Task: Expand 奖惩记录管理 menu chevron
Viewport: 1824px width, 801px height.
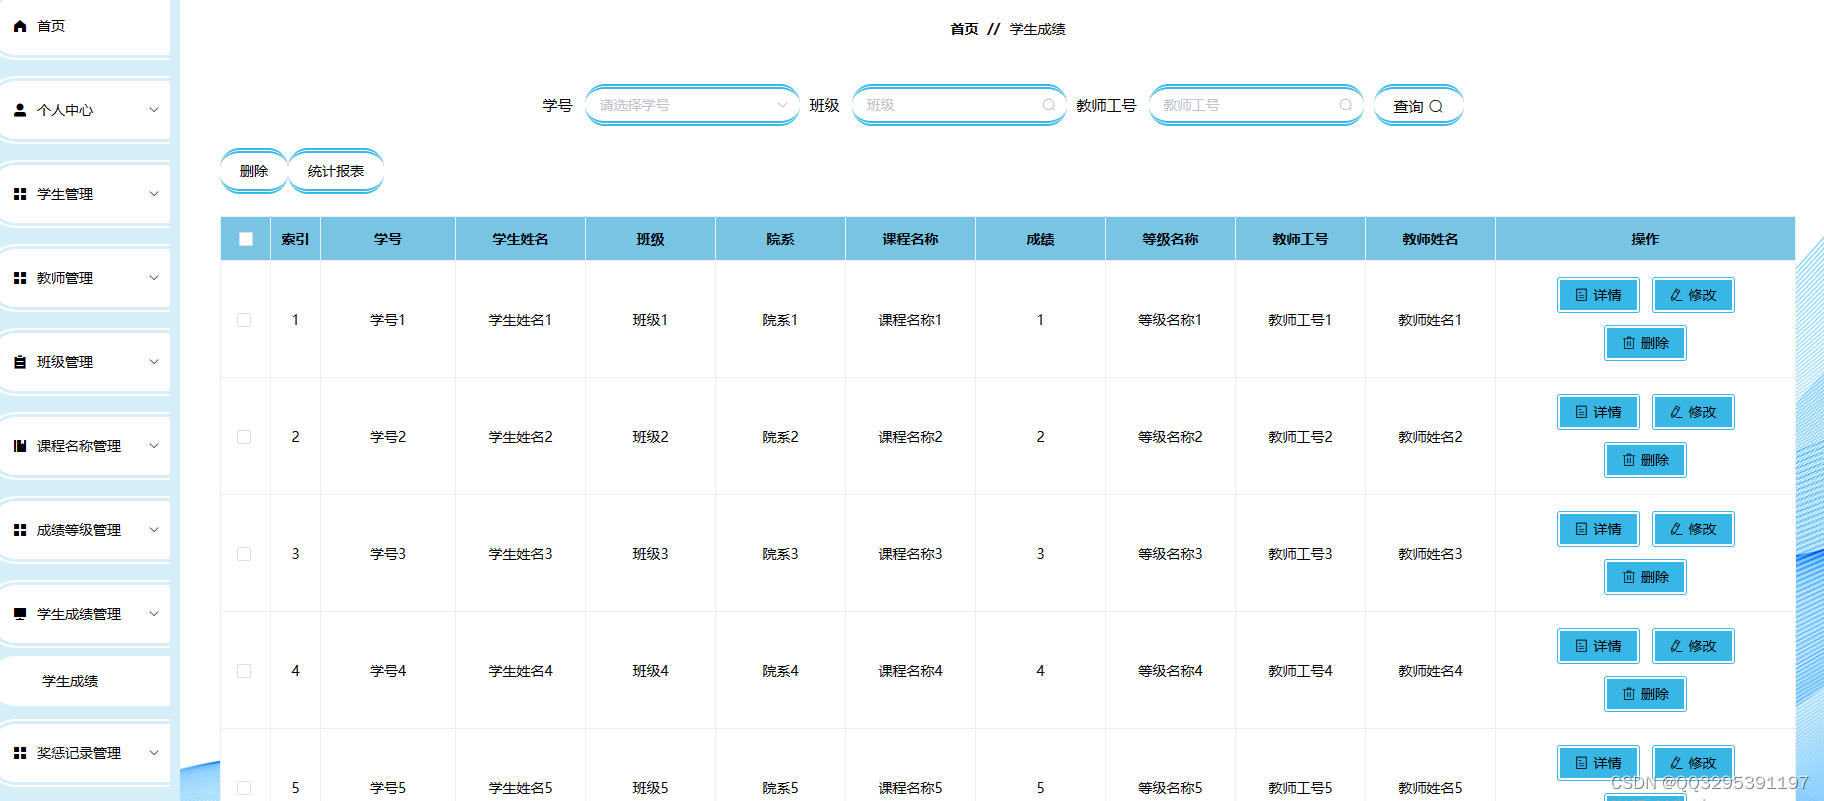Action: (x=154, y=753)
